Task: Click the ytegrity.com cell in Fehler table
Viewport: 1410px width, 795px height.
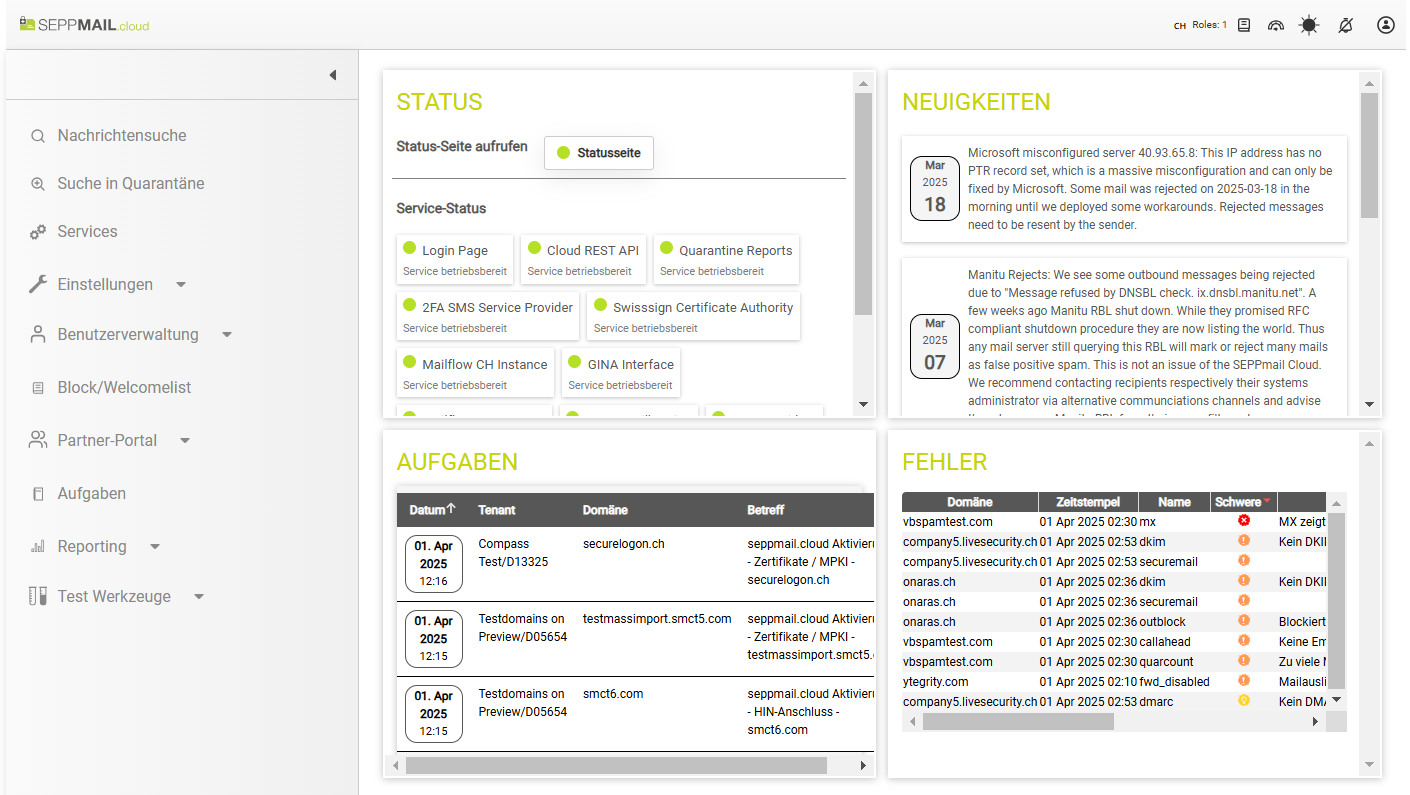Action: (936, 682)
